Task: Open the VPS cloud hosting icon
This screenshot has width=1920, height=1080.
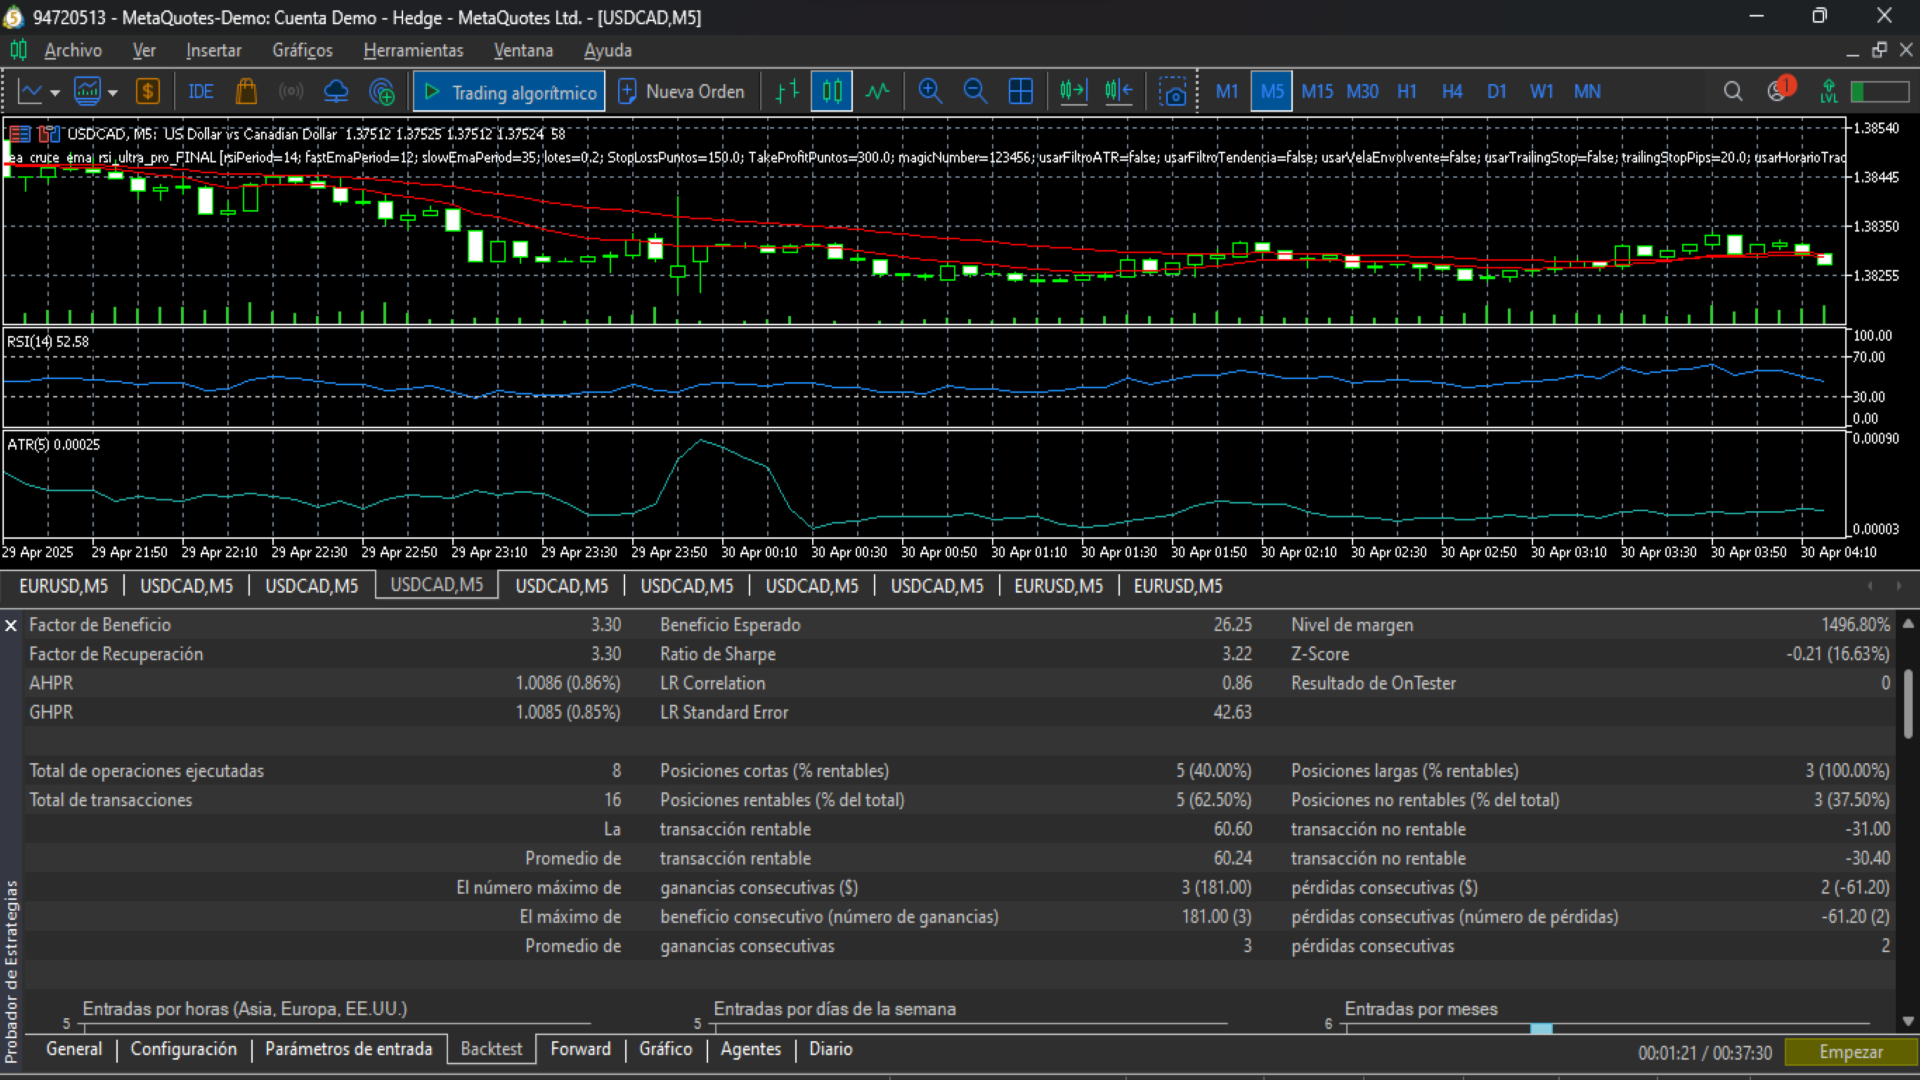Action: pyautogui.click(x=336, y=92)
